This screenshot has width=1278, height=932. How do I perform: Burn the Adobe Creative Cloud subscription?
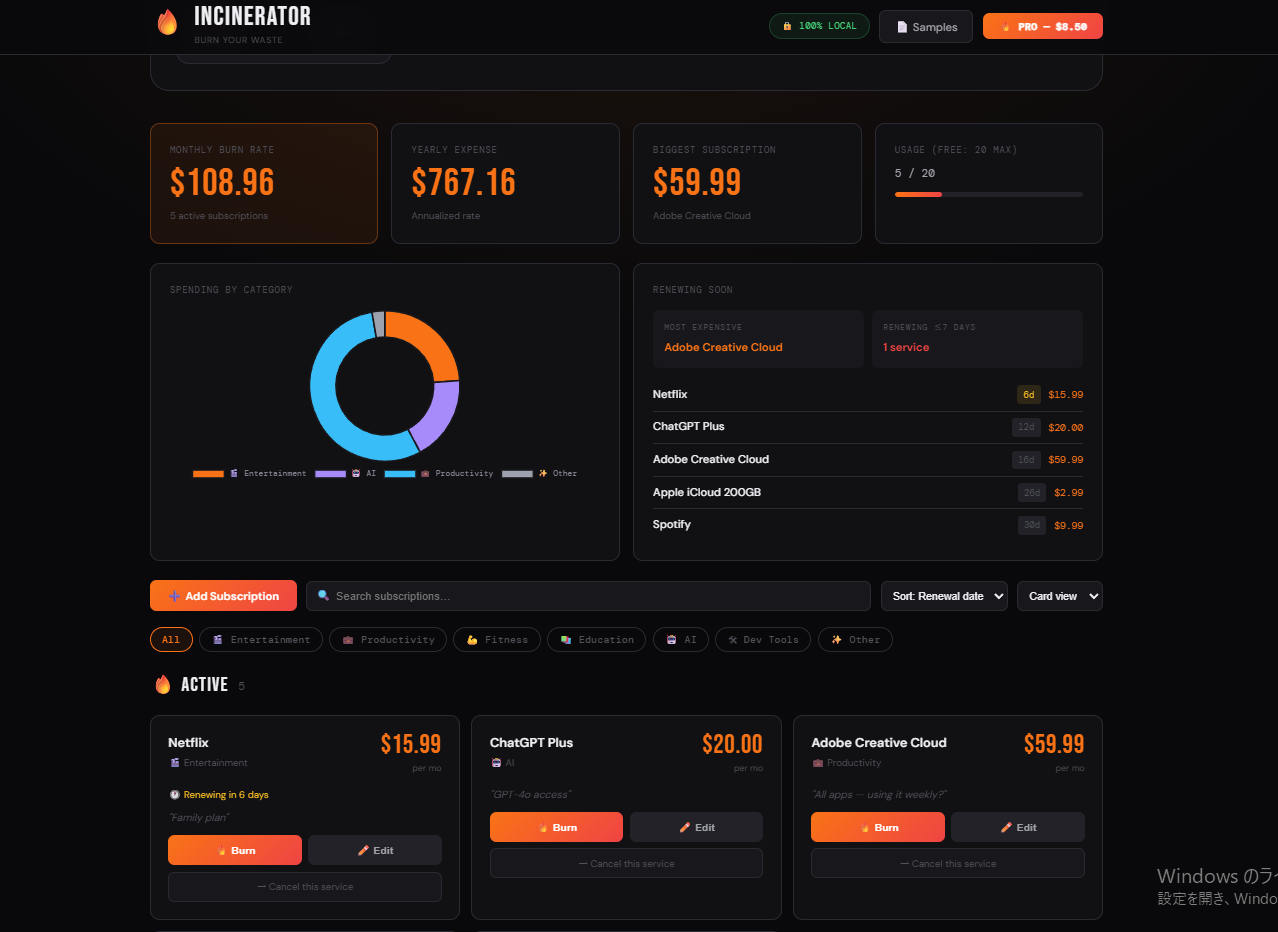click(878, 827)
